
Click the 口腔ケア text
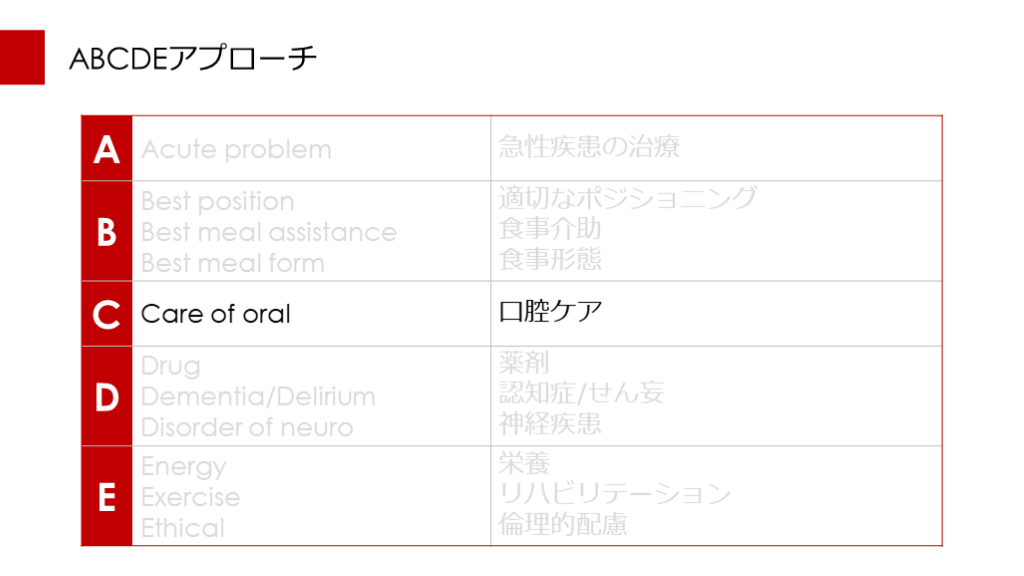point(550,312)
